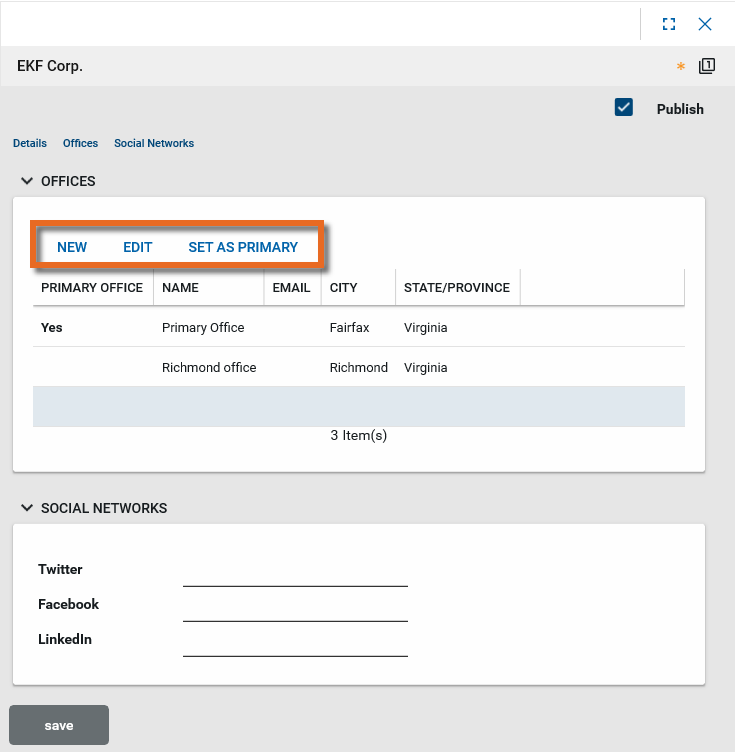Click the fullscreen expand icon
The height and width of the screenshot is (752, 735).
click(x=669, y=24)
